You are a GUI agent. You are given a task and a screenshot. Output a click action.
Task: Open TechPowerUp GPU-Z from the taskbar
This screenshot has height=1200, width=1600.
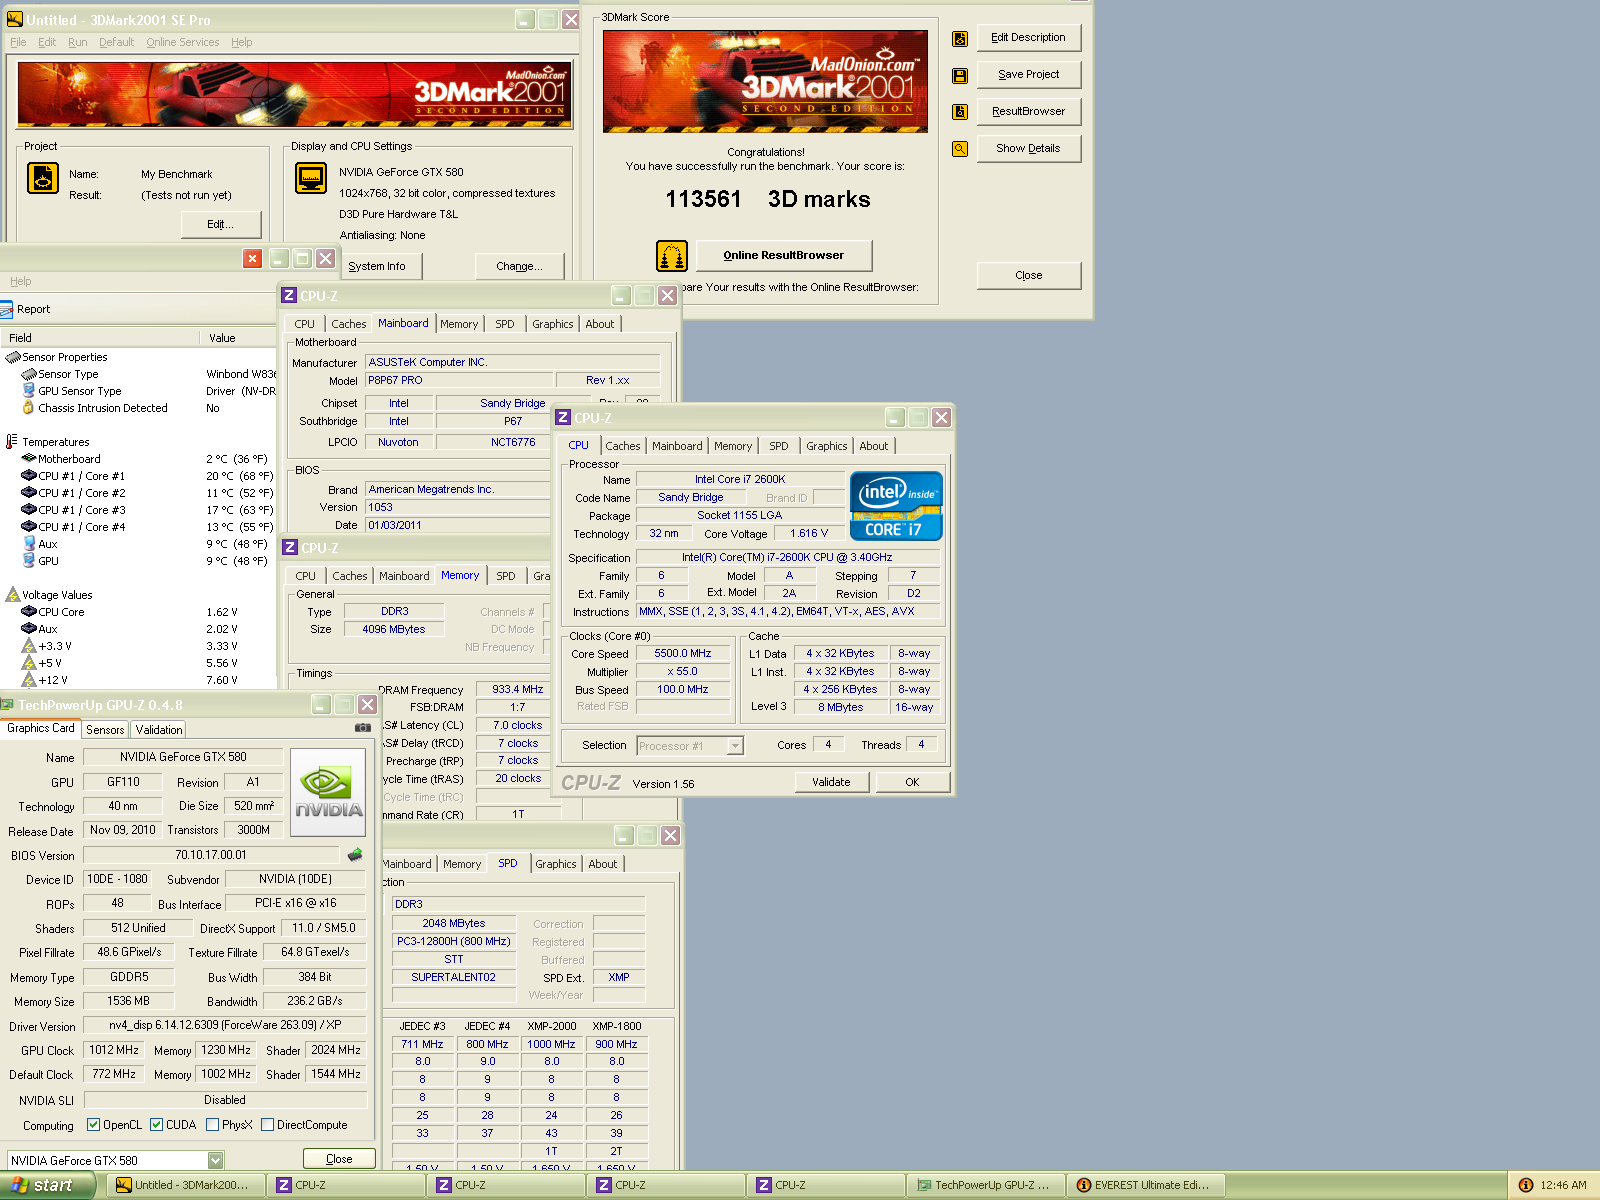pos(985,1185)
